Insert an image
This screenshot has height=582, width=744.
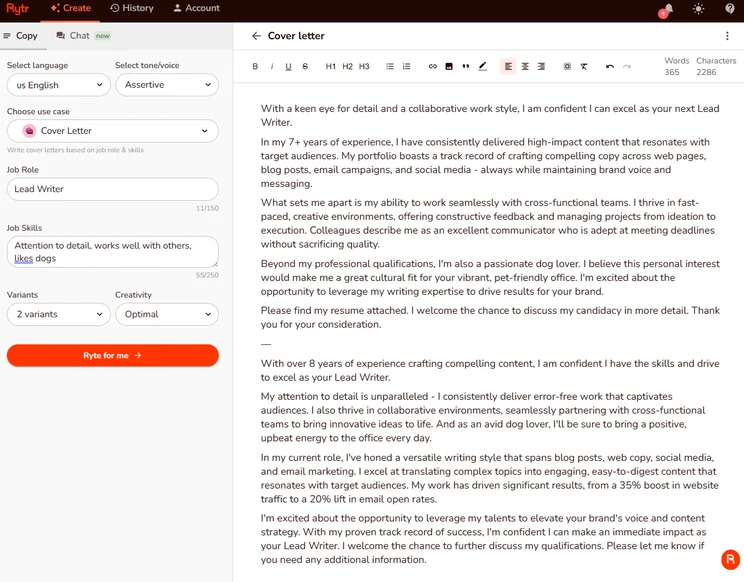[449, 66]
